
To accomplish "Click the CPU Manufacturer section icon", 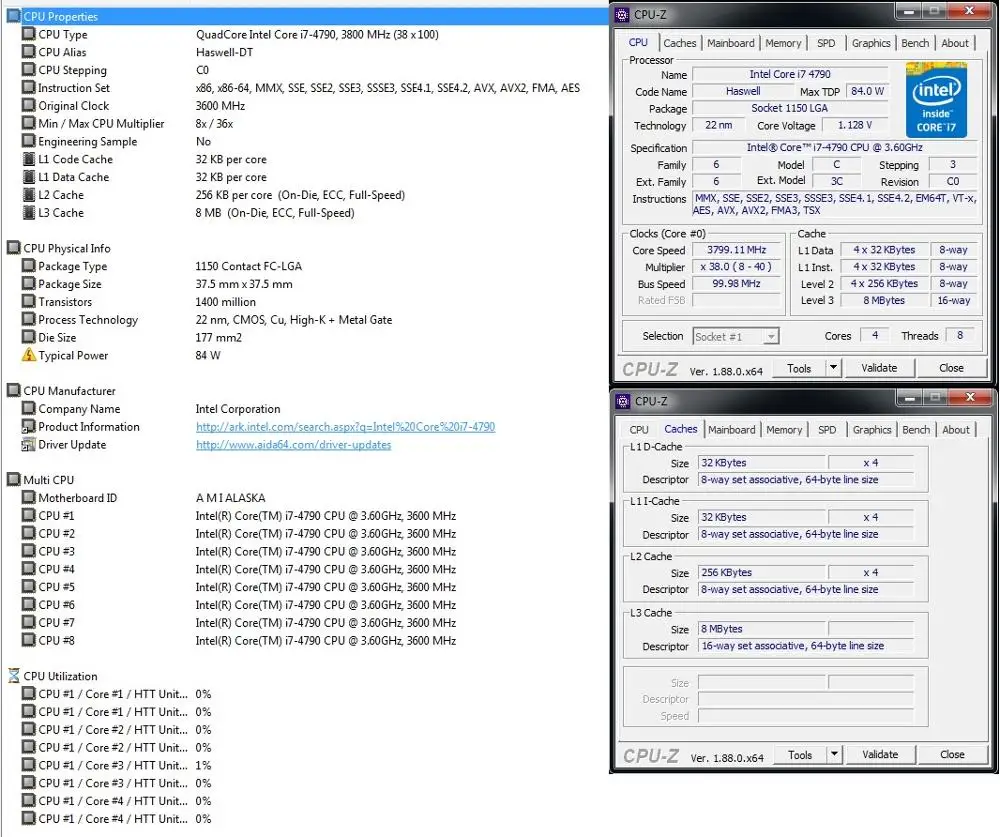I will pyautogui.click(x=13, y=390).
